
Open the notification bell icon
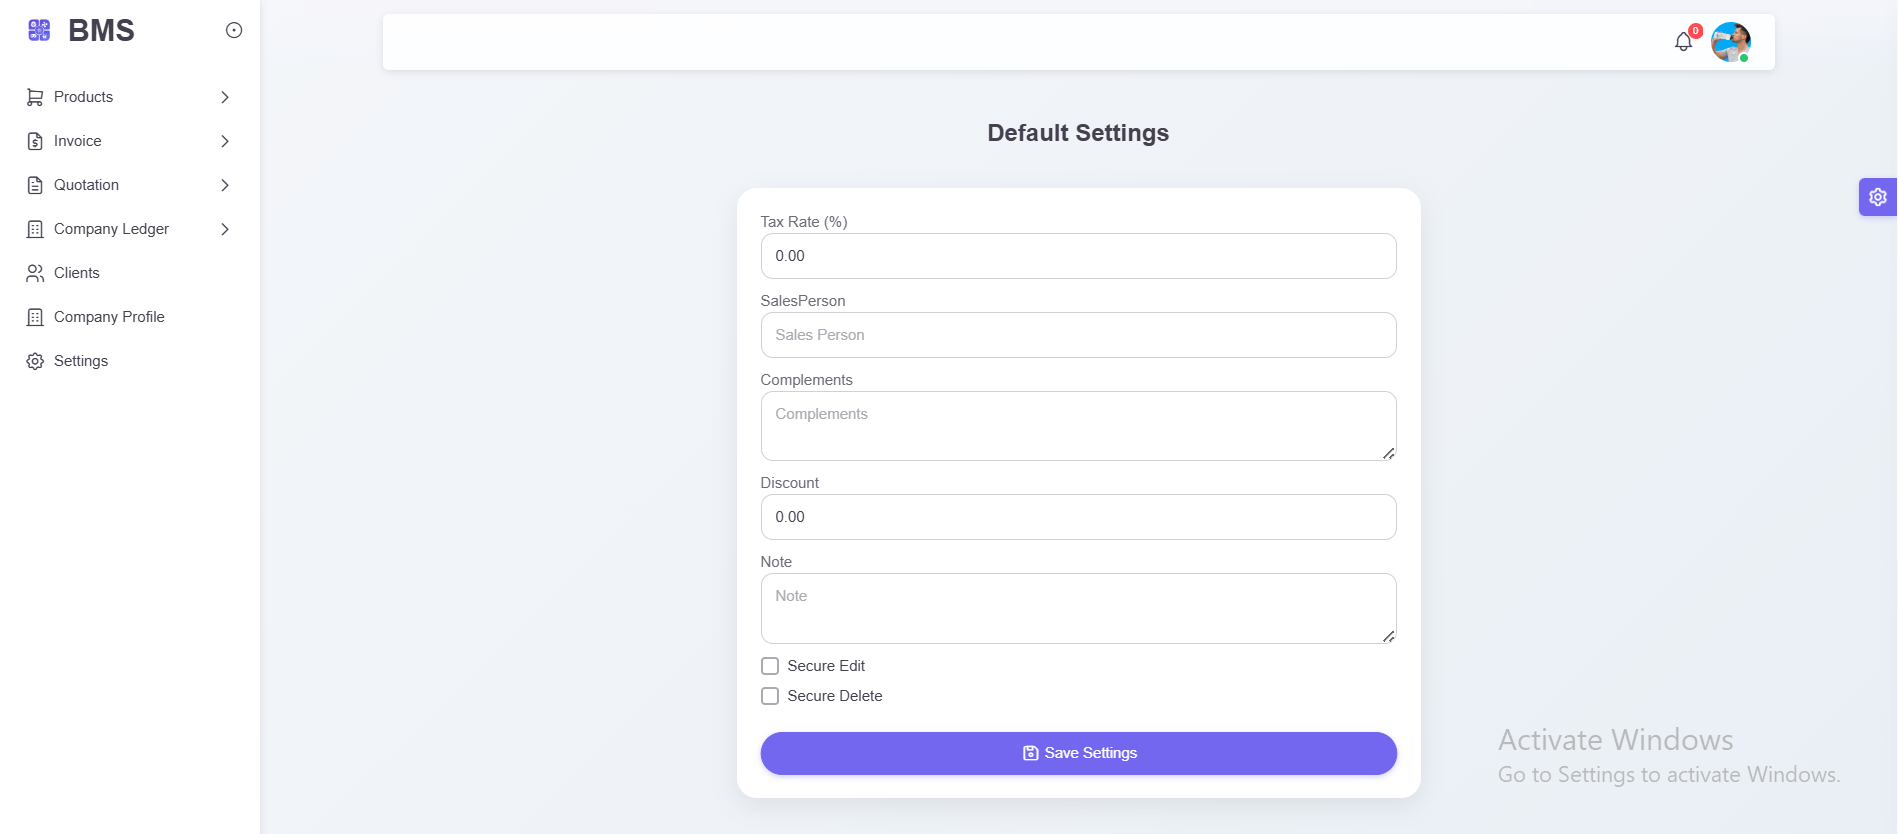point(1683,42)
